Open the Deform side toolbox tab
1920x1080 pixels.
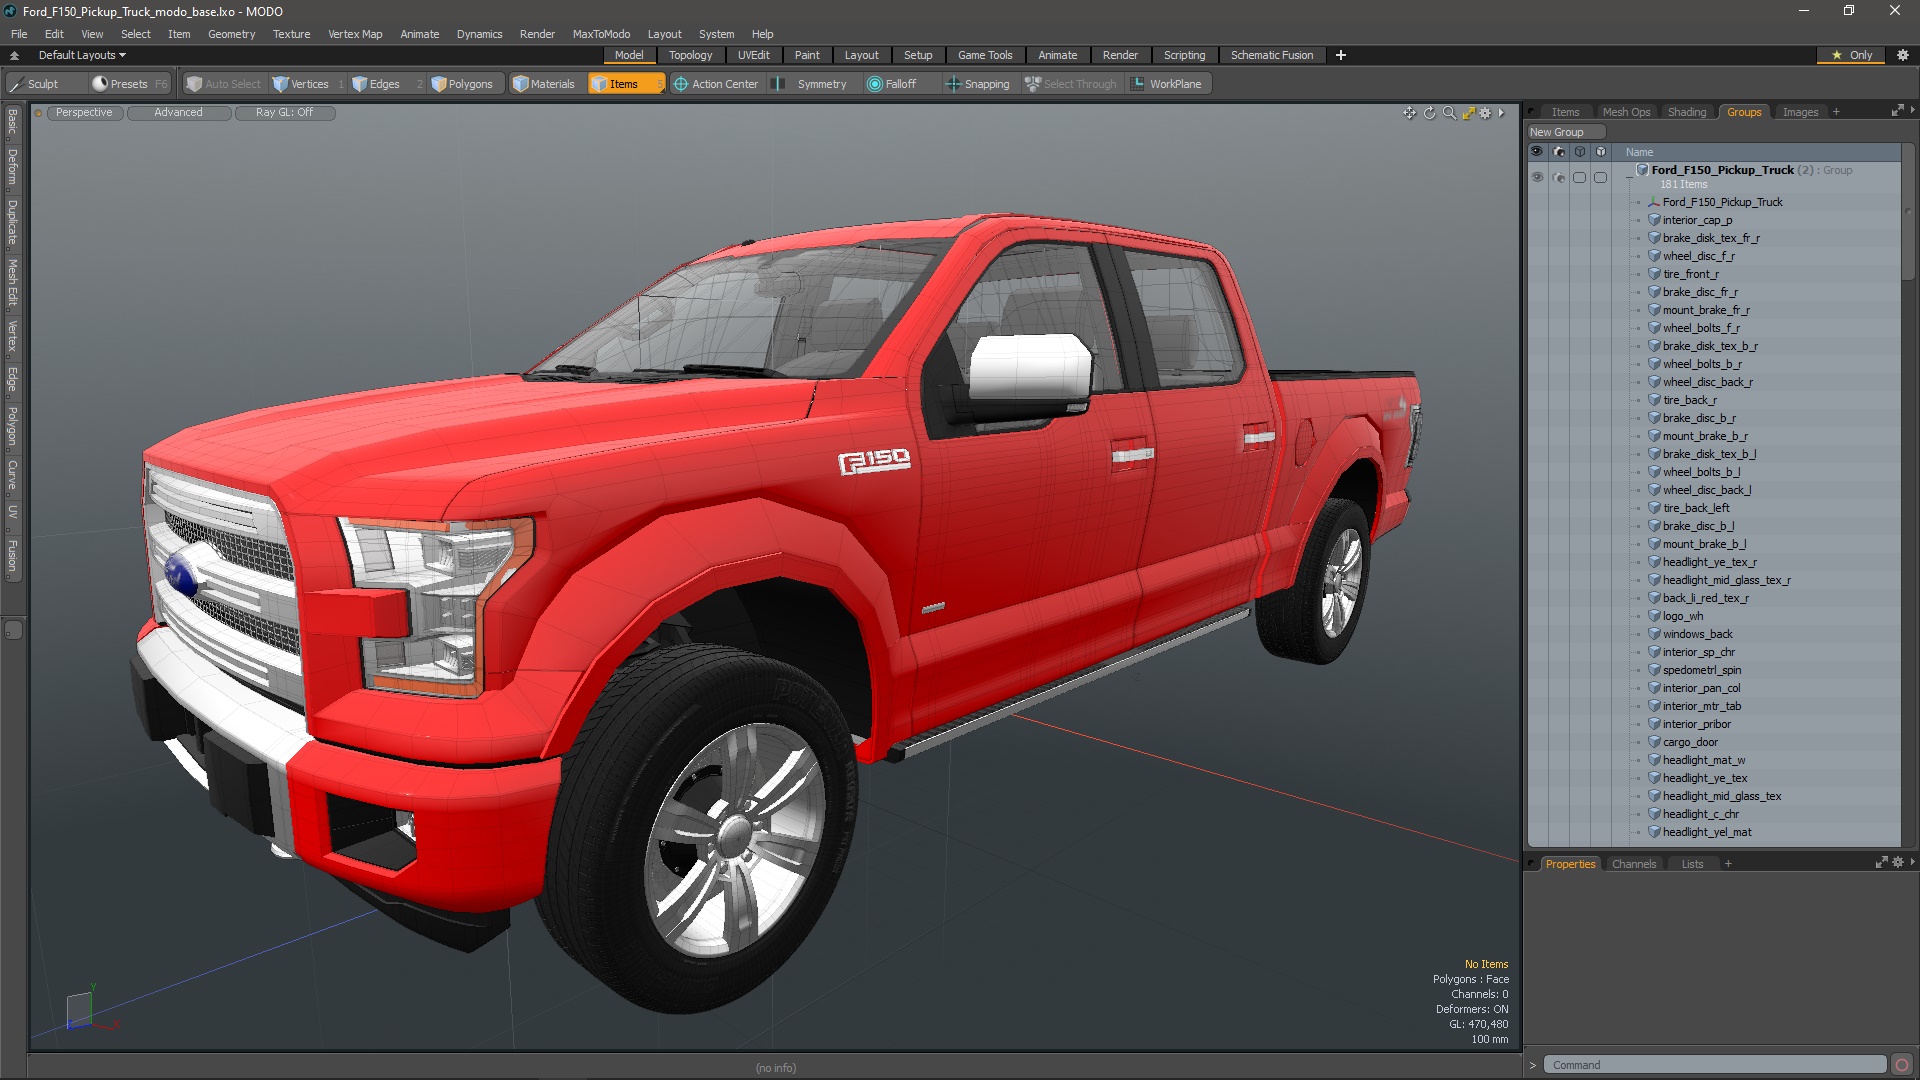click(x=12, y=167)
